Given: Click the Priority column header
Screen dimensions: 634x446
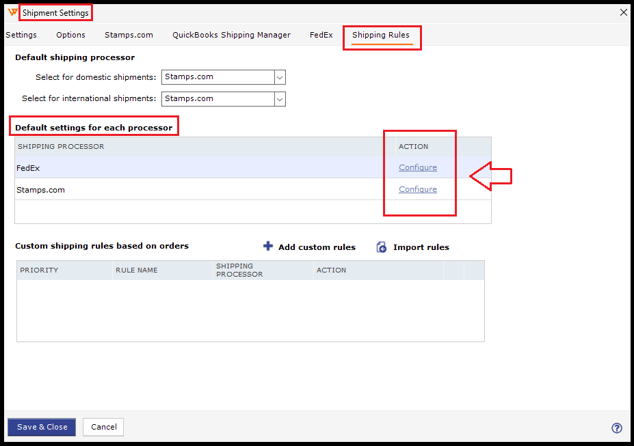Looking at the screenshot, I should point(39,270).
